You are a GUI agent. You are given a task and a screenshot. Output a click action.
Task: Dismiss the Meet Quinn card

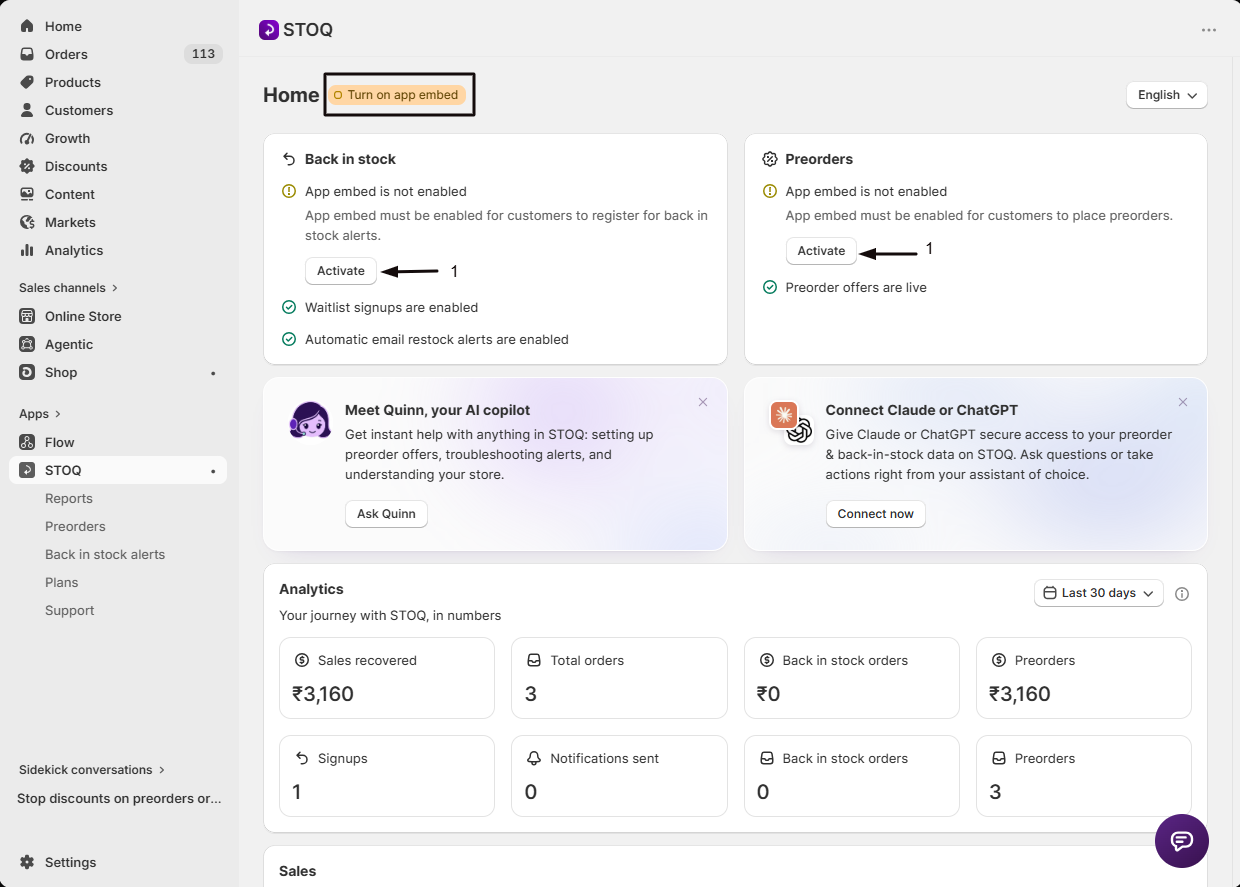(x=703, y=402)
